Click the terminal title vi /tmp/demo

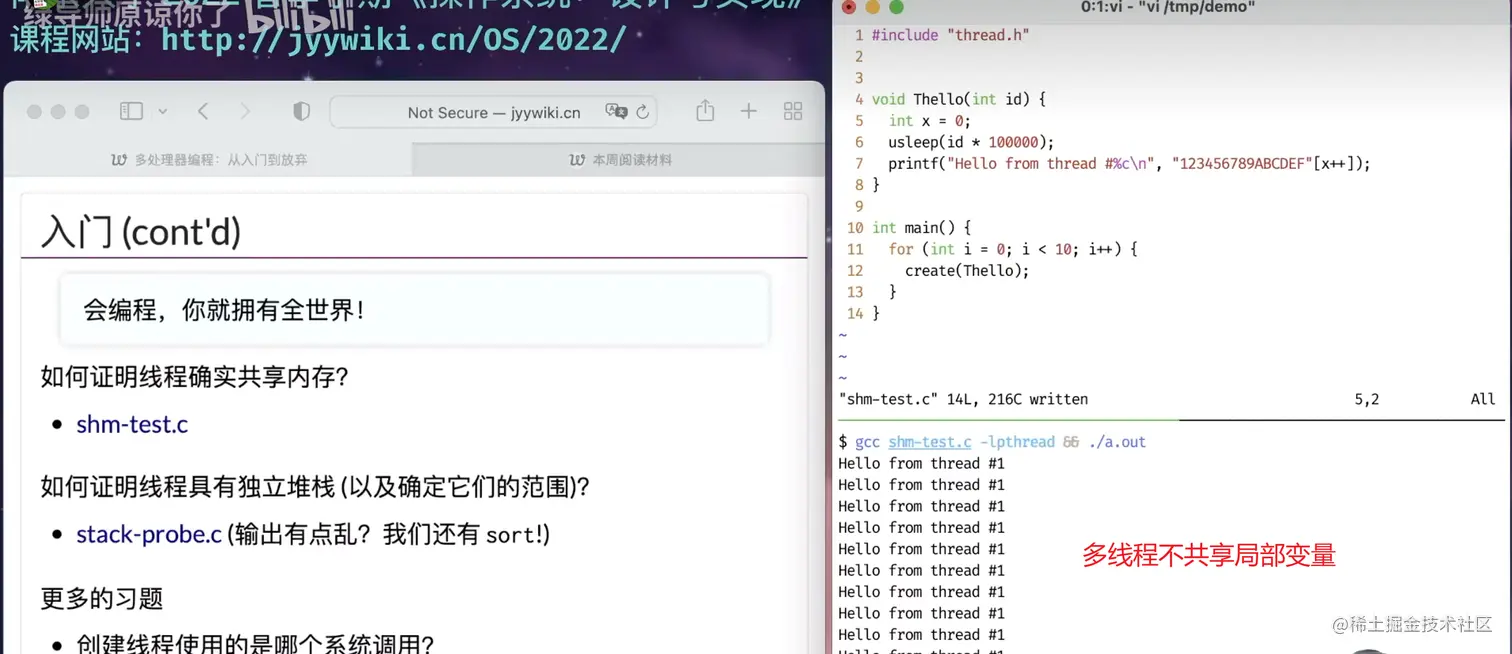coord(1168,8)
